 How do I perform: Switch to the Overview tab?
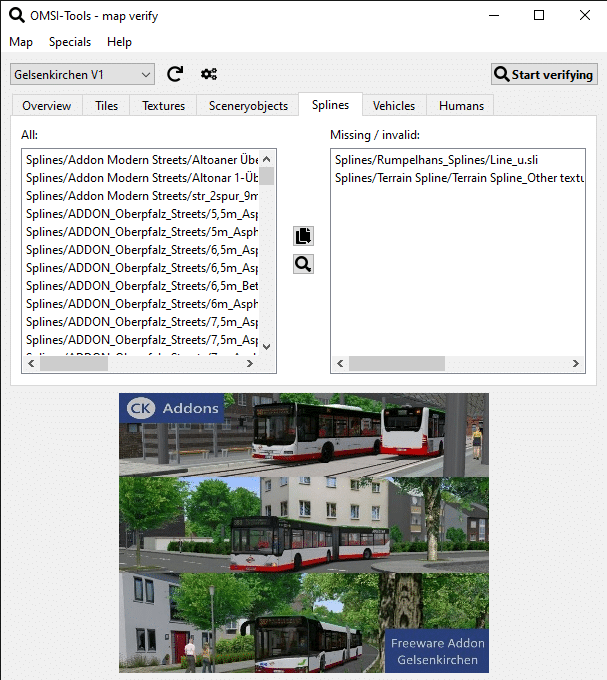click(x=47, y=105)
